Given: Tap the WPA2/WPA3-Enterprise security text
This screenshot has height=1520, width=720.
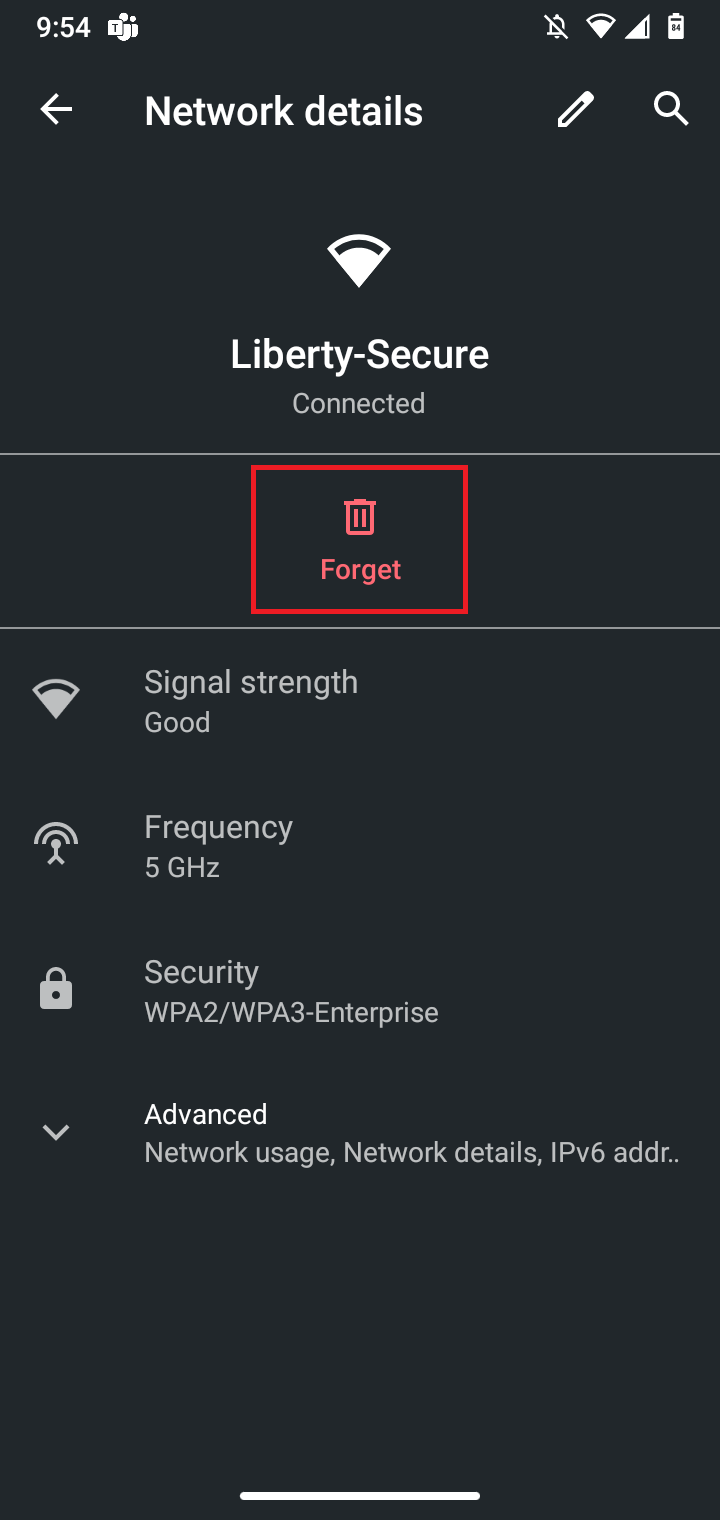Looking at the screenshot, I should [x=291, y=1012].
